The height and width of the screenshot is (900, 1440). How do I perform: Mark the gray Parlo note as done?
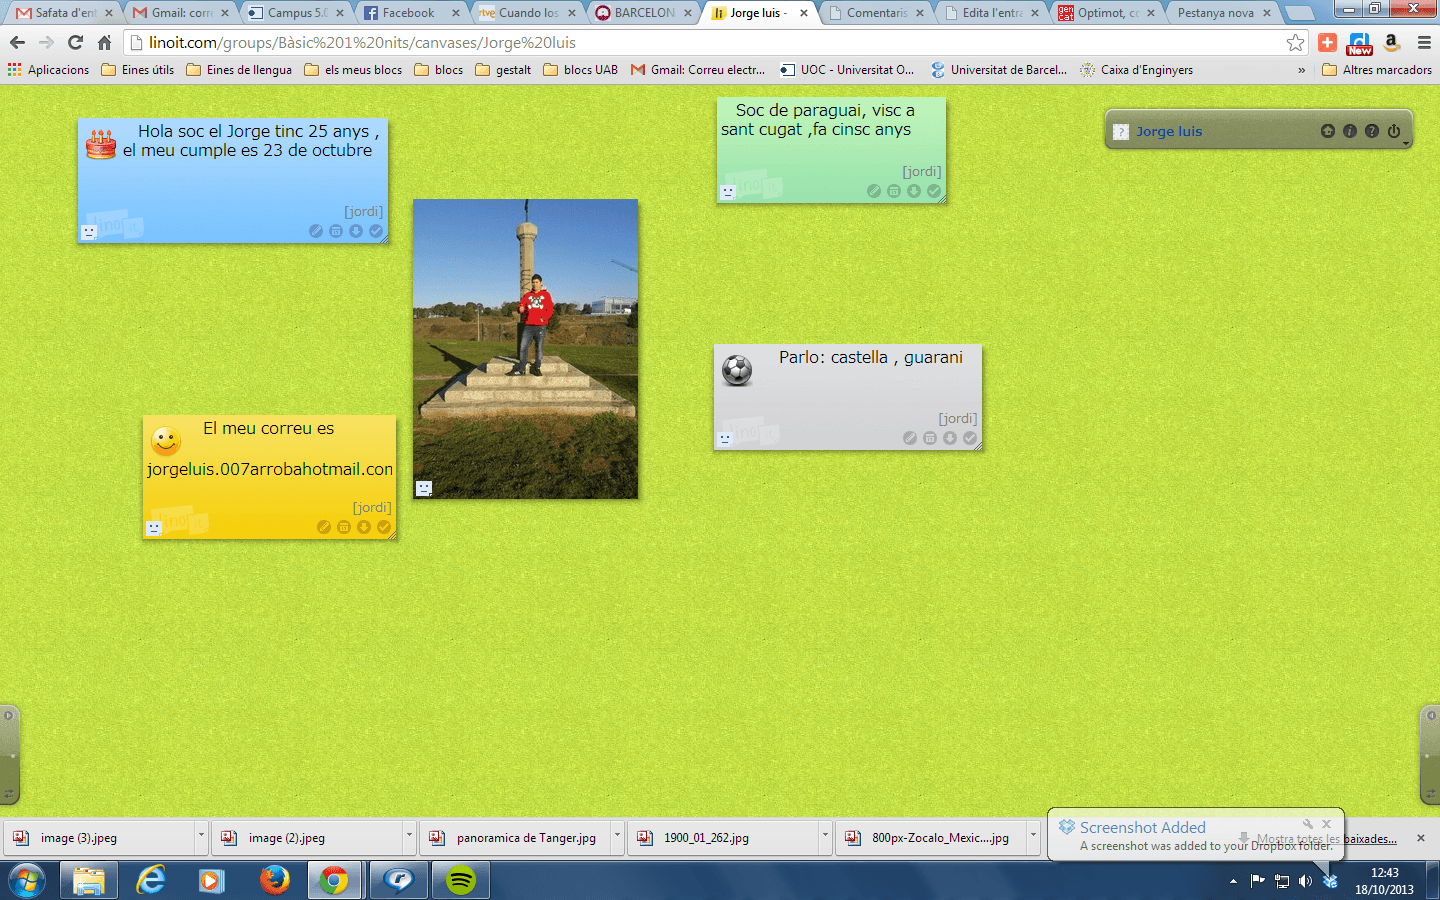[x=970, y=438]
